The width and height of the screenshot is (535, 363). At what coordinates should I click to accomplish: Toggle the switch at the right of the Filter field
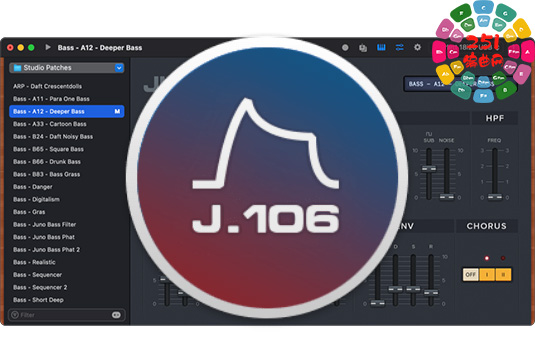116,315
